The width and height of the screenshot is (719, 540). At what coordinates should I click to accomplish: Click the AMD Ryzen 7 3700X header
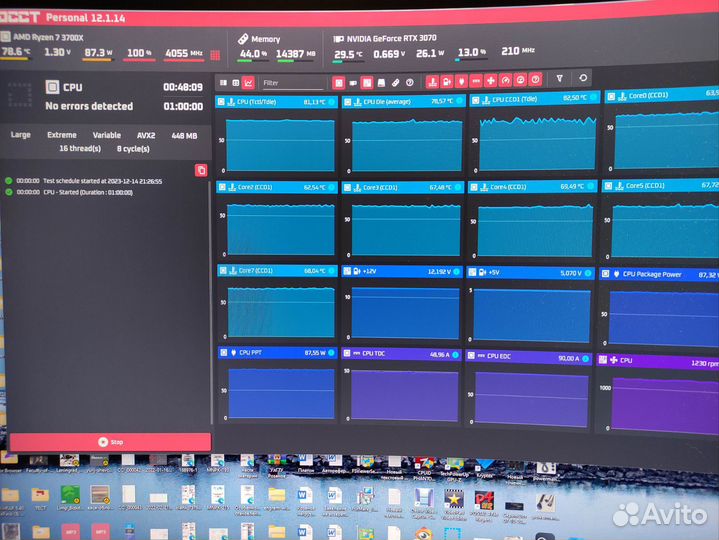[x=48, y=38]
